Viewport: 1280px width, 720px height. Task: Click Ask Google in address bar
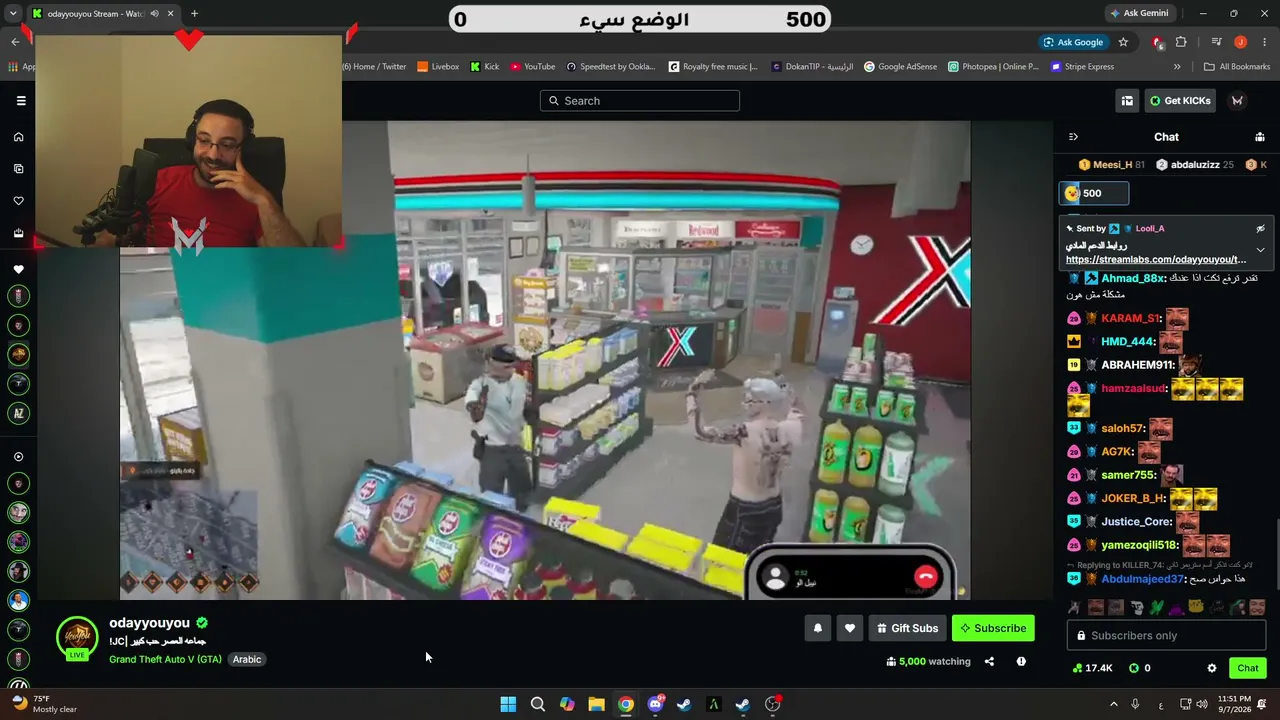1072,42
